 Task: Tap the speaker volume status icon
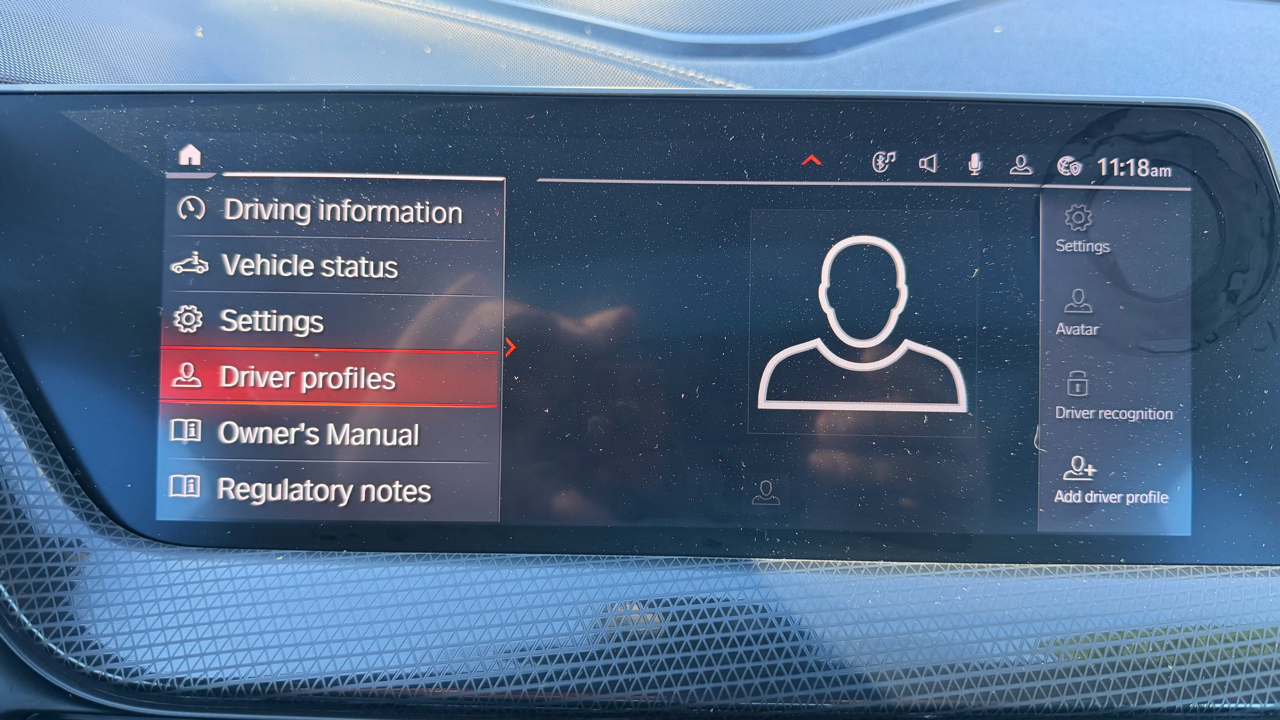point(928,164)
